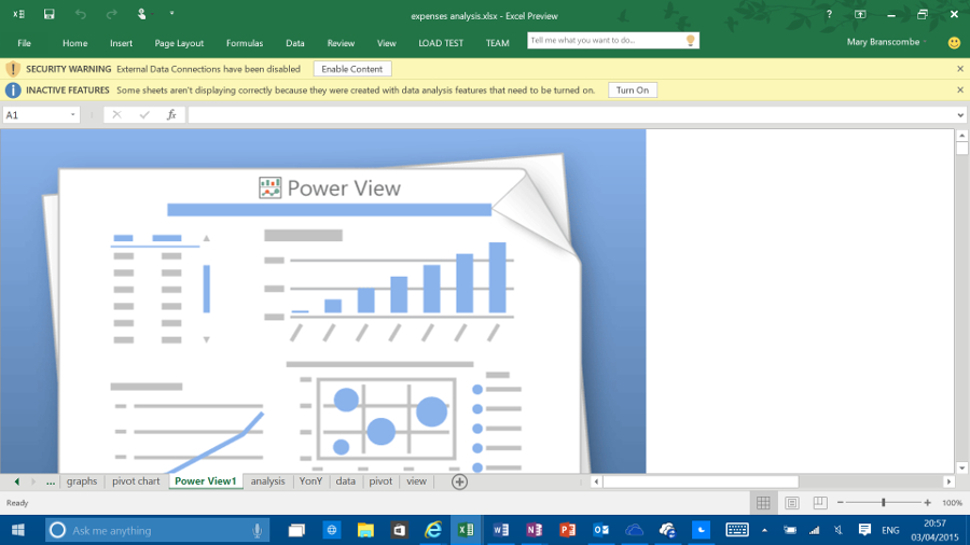
Task: Select the Power View1 sheet tab
Action: (205, 481)
